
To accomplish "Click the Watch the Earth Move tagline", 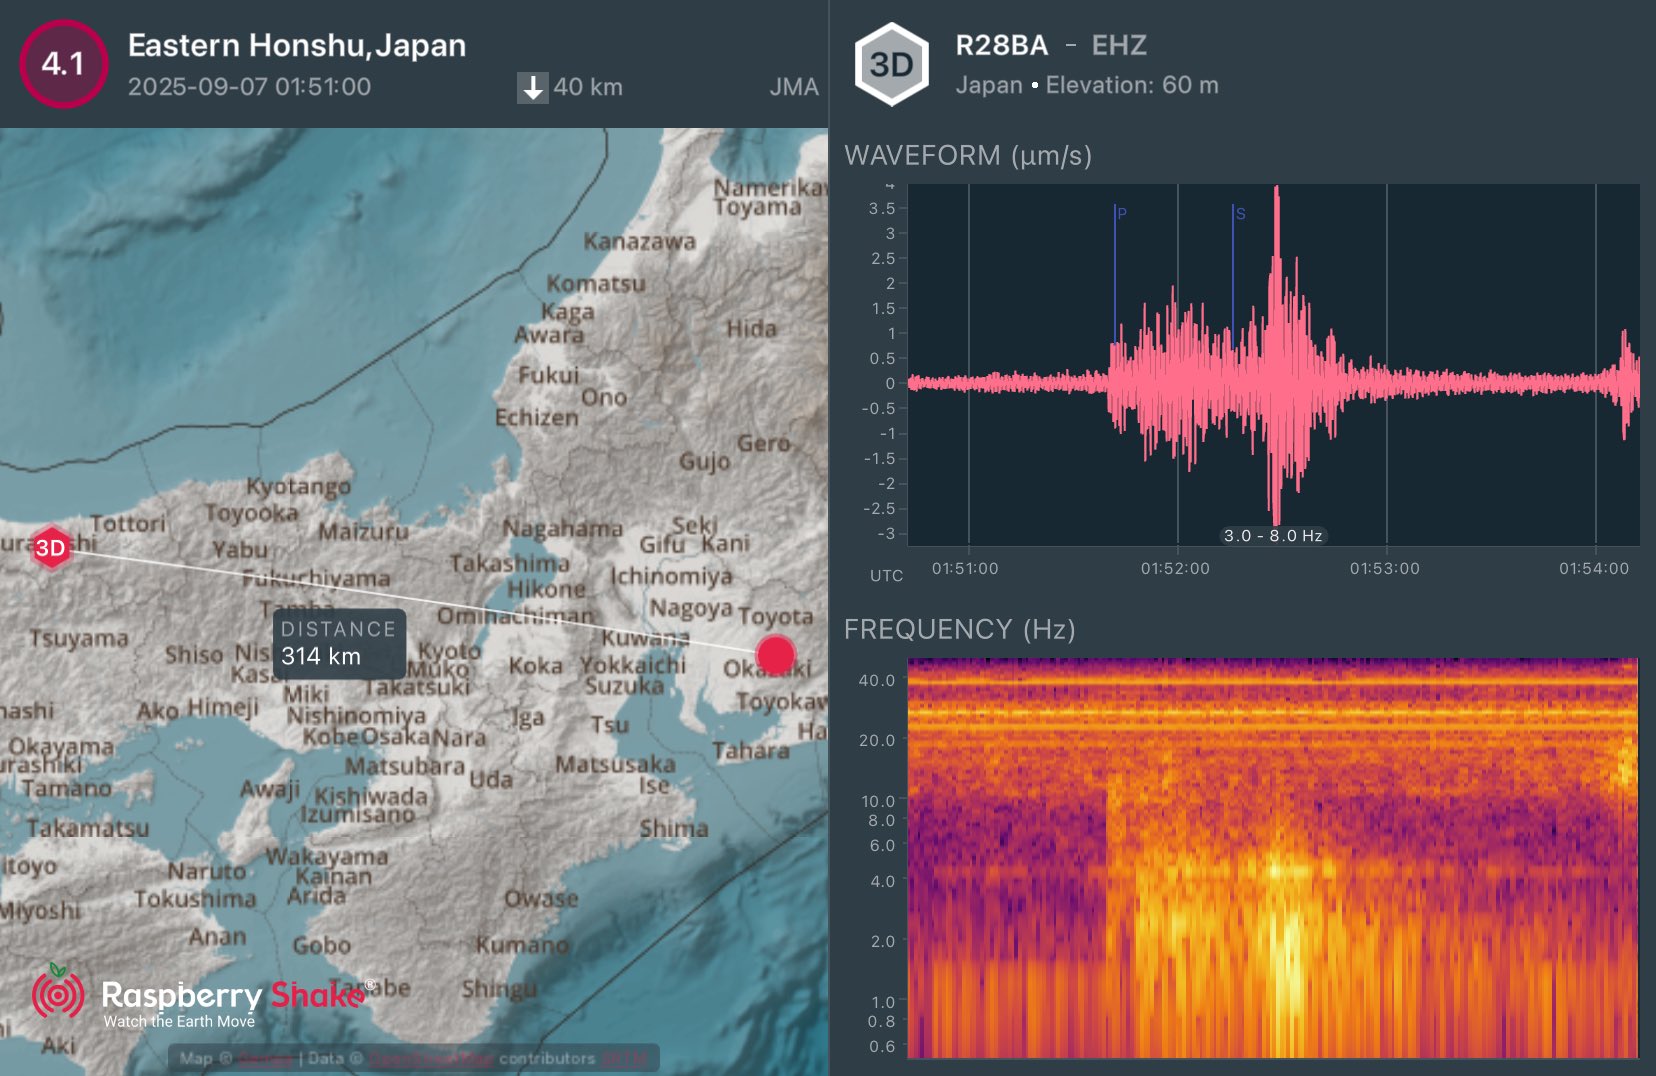I will [179, 1021].
